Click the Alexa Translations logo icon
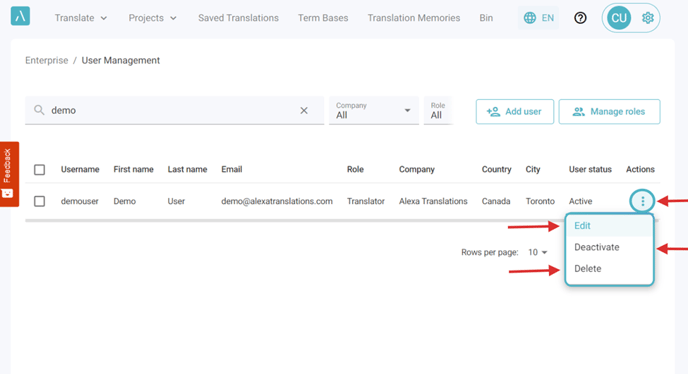The image size is (688, 374). [x=20, y=16]
